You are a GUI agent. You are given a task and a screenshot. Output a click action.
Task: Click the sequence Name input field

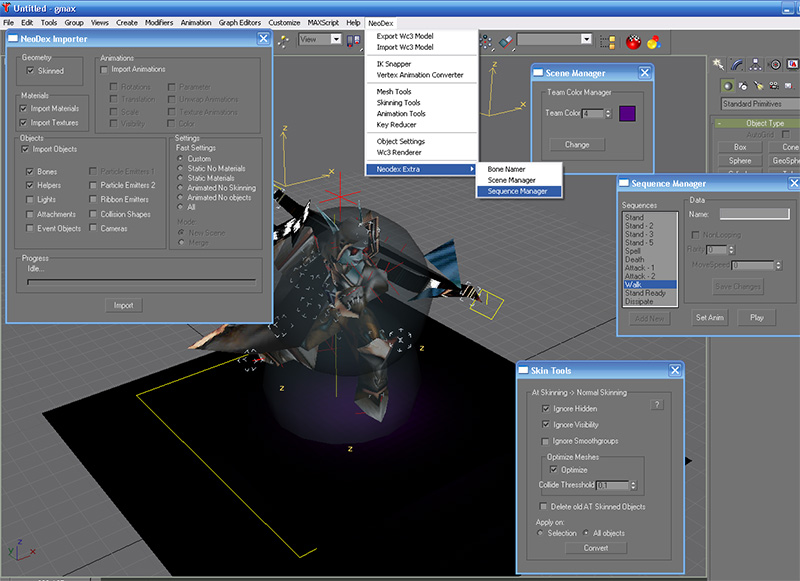coord(755,214)
